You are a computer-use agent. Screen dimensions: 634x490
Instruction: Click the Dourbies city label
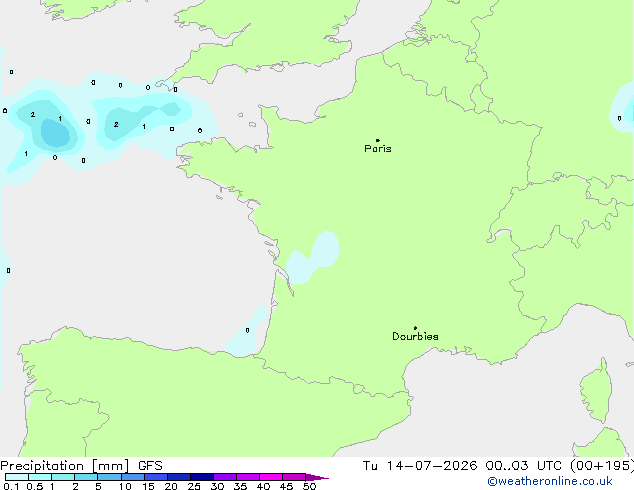[x=415, y=336]
